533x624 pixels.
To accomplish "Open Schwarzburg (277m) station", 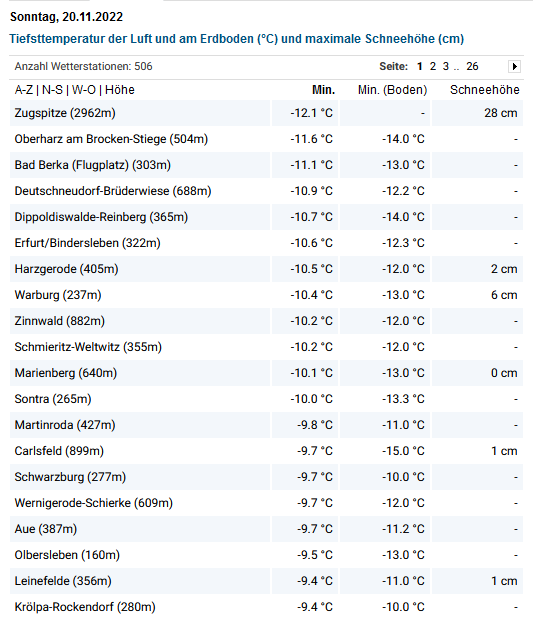I will pos(70,477).
